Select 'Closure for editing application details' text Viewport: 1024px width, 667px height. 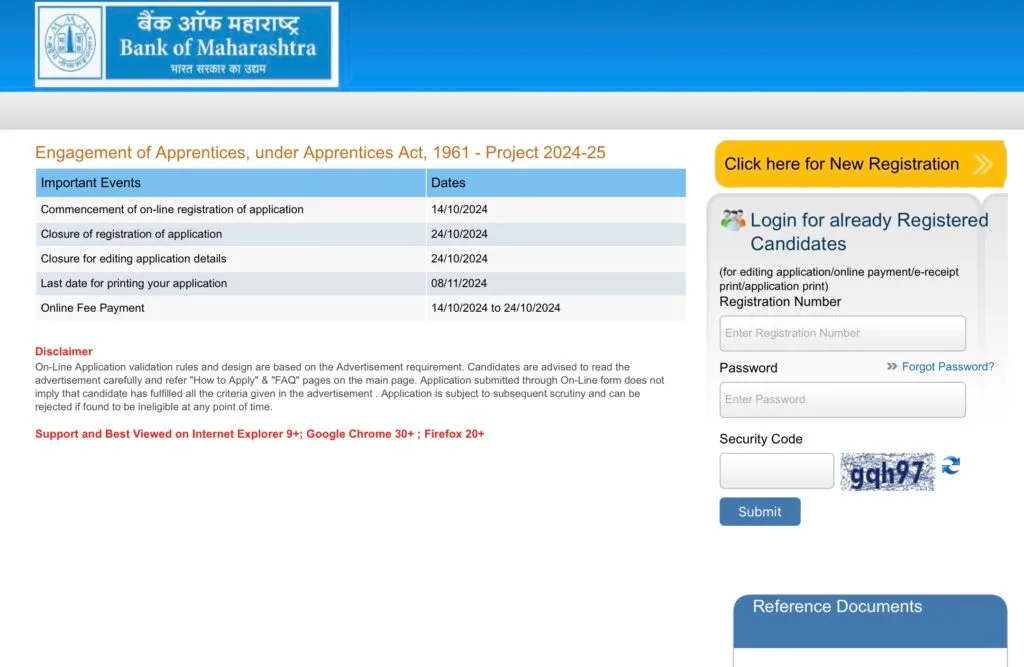point(133,259)
